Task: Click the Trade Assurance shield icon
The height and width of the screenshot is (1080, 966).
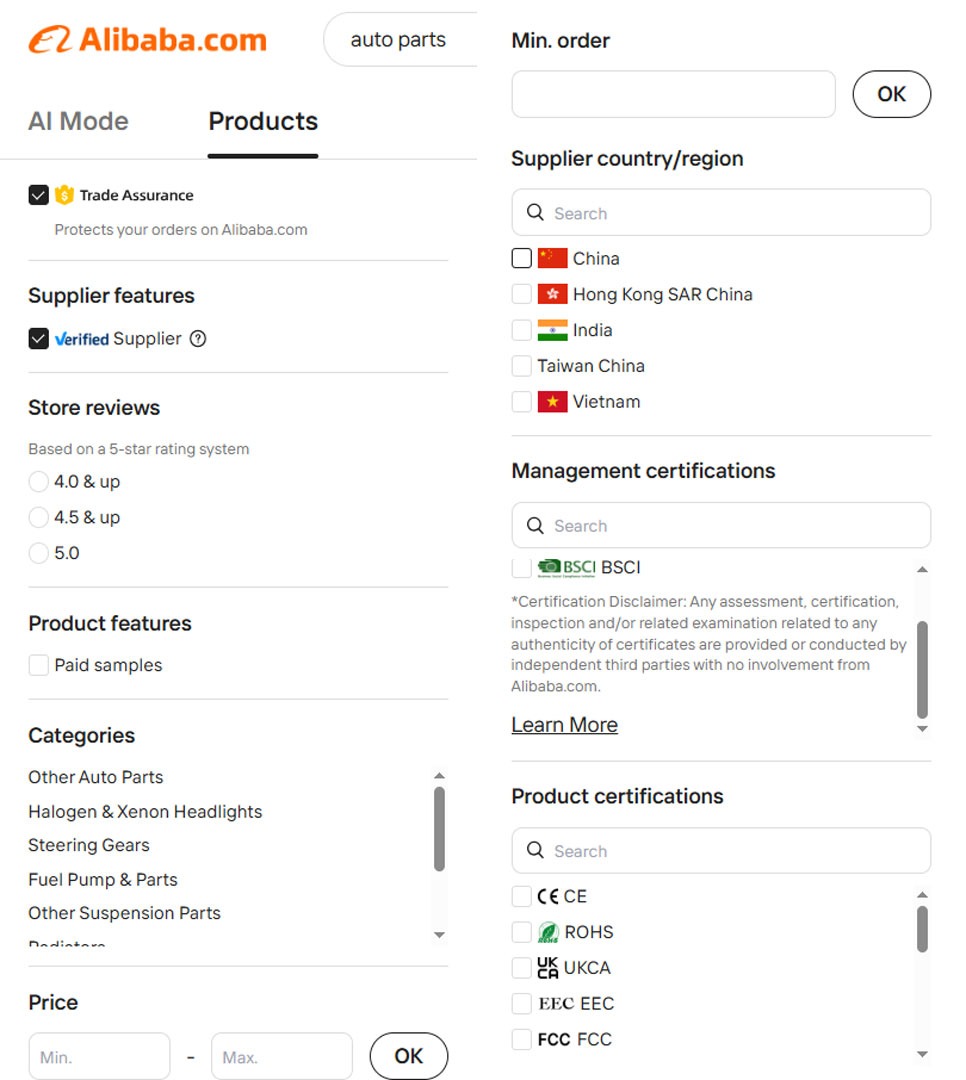Action: point(64,195)
